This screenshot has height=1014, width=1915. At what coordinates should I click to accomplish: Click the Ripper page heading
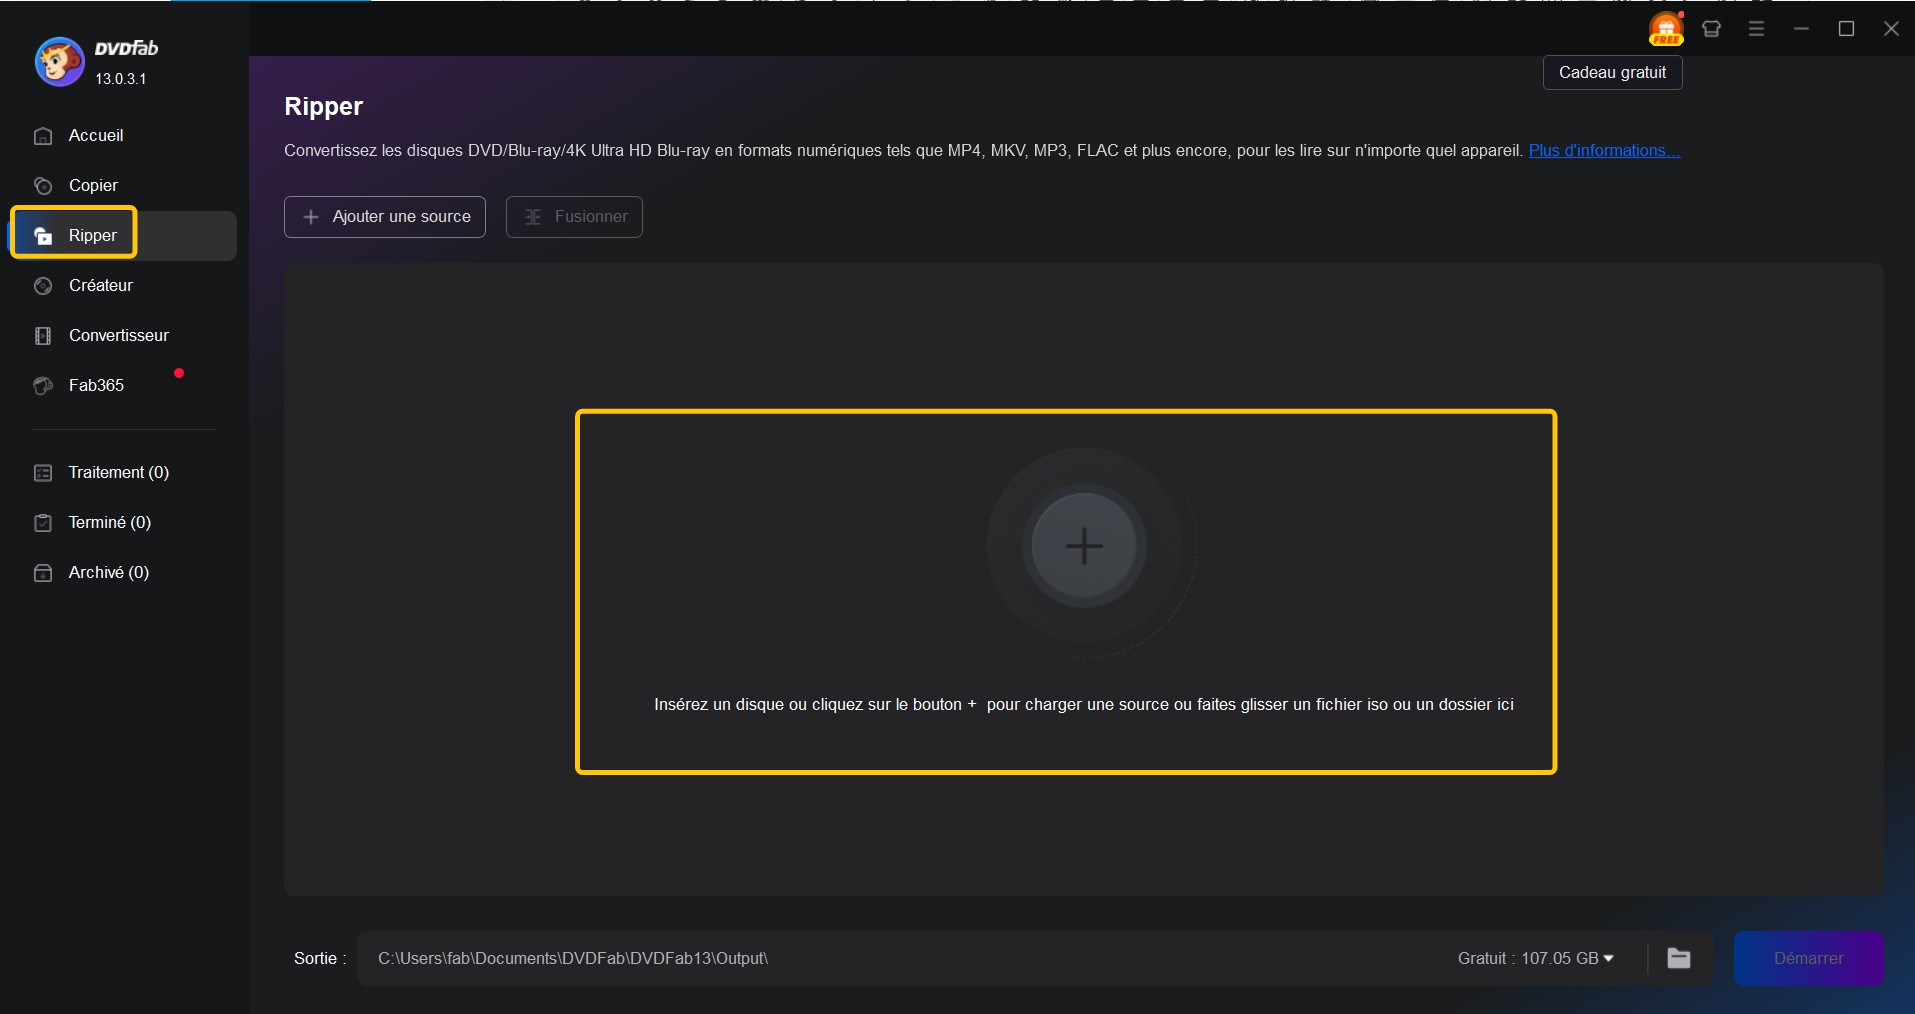tap(323, 106)
